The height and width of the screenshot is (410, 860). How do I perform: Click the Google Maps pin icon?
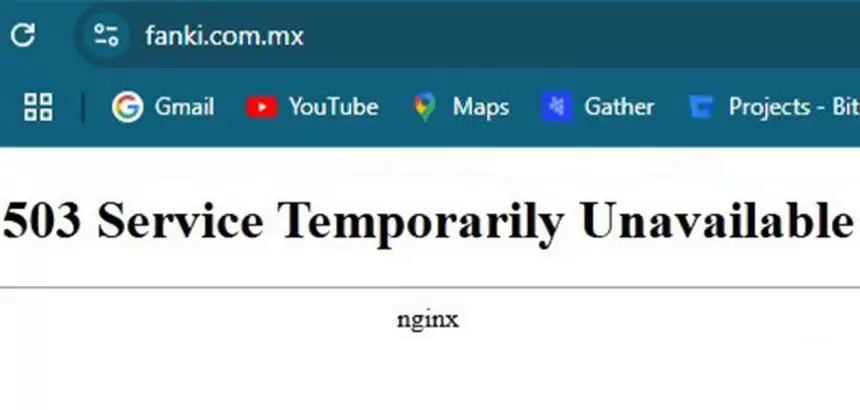click(425, 107)
